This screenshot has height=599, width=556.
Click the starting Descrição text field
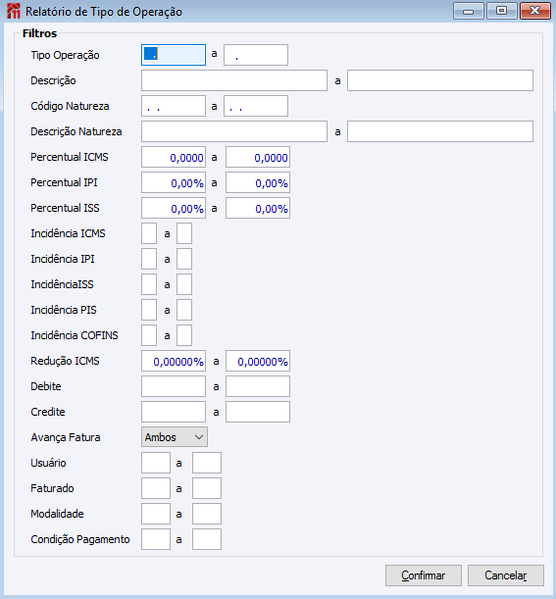pos(234,80)
